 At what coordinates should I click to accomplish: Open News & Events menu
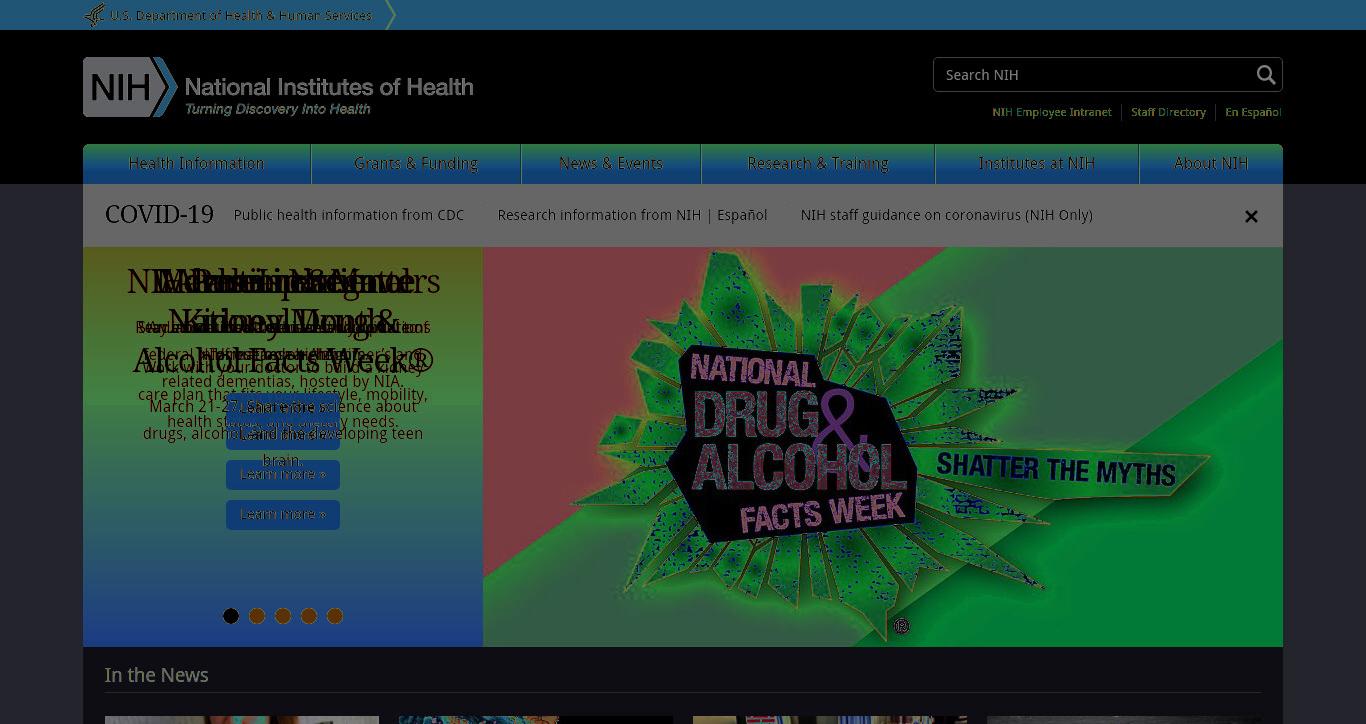coord(611,164)
